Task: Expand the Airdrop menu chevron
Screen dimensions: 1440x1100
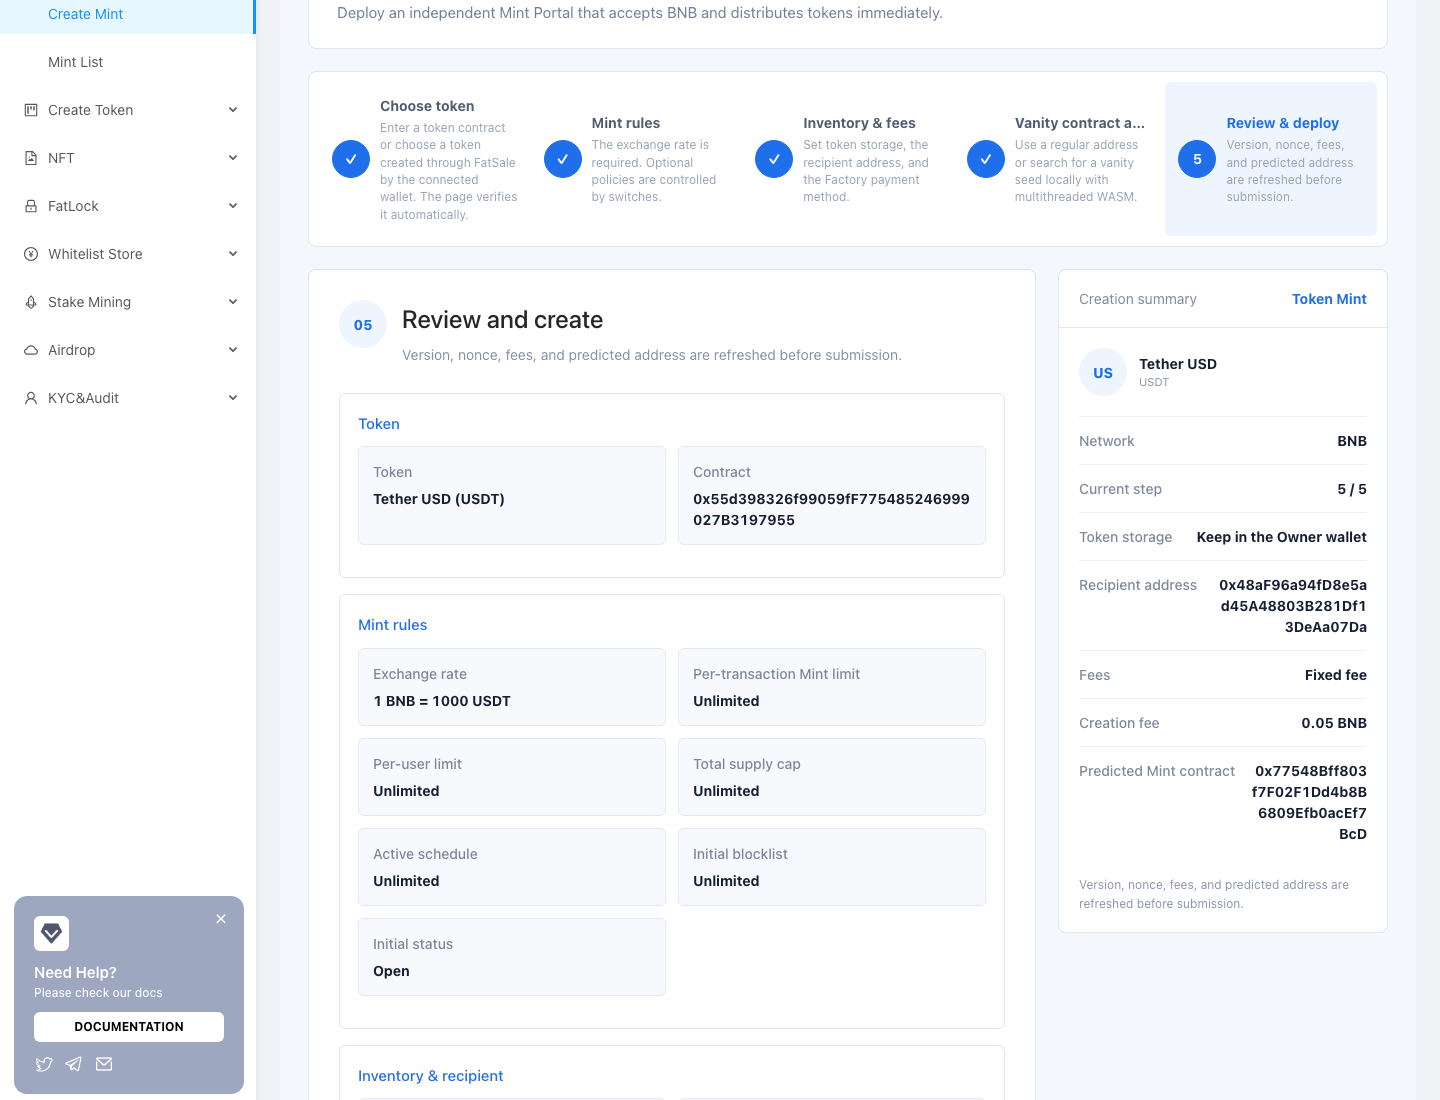Action: click(233, 350)
